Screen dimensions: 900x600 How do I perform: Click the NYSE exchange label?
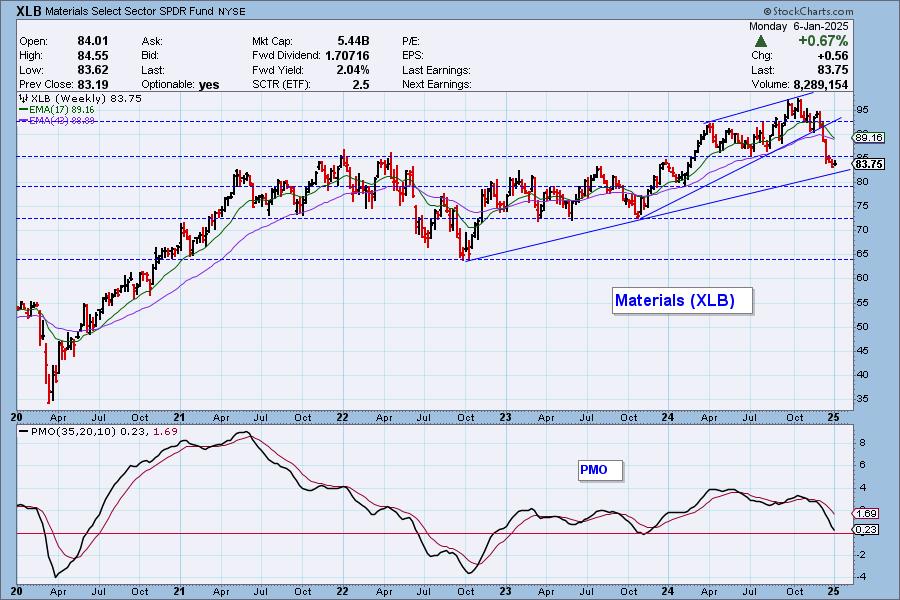pos(232,12)
